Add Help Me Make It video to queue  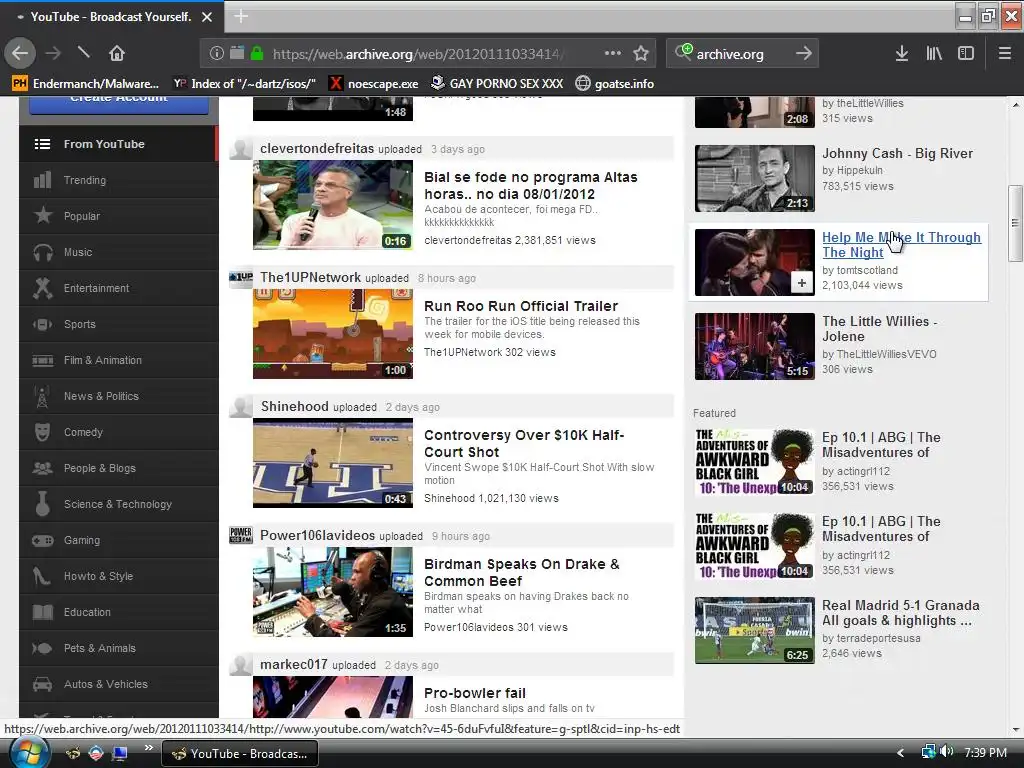[x=801, y=283]
